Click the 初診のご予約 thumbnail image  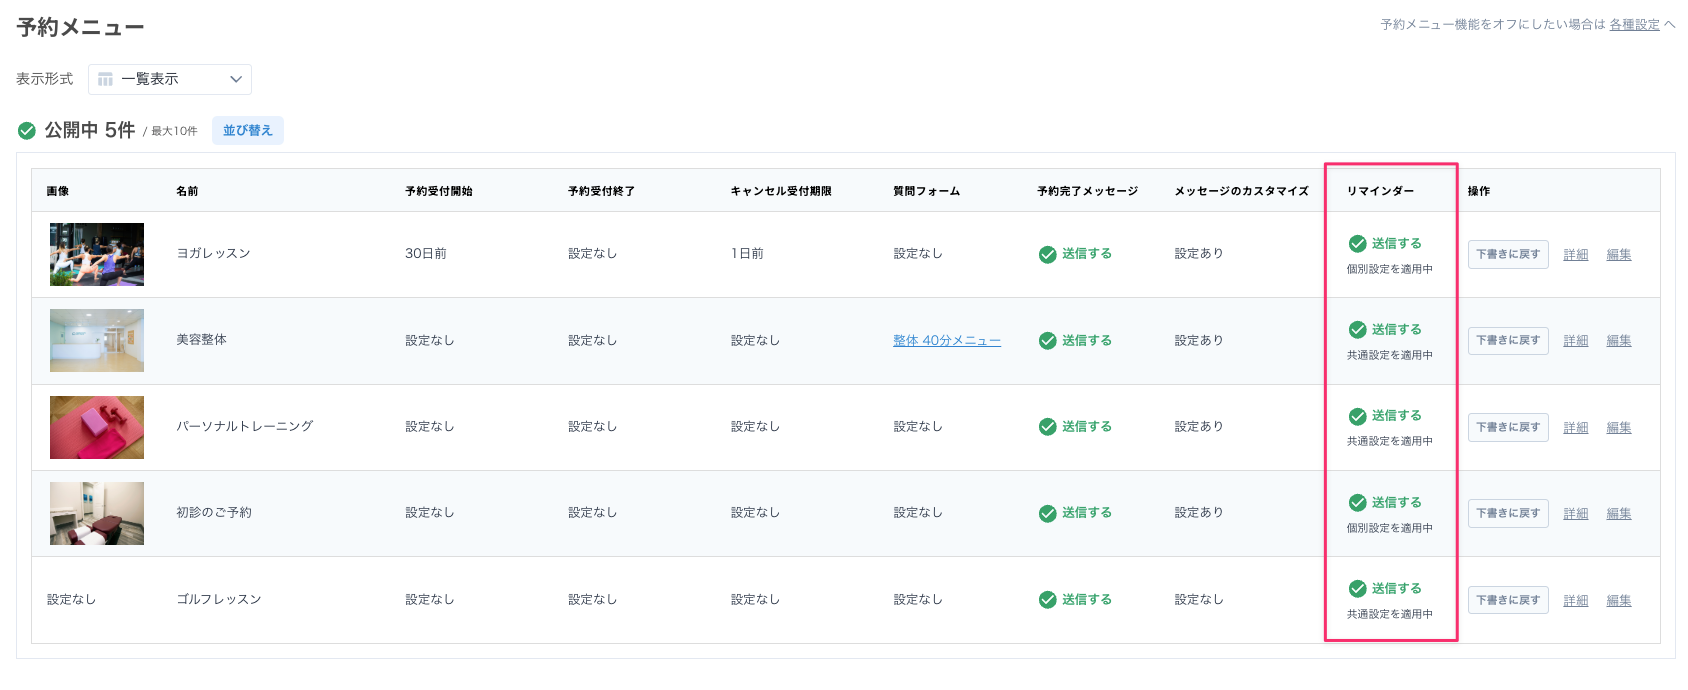pyautogui.click(x=97, y=513)
